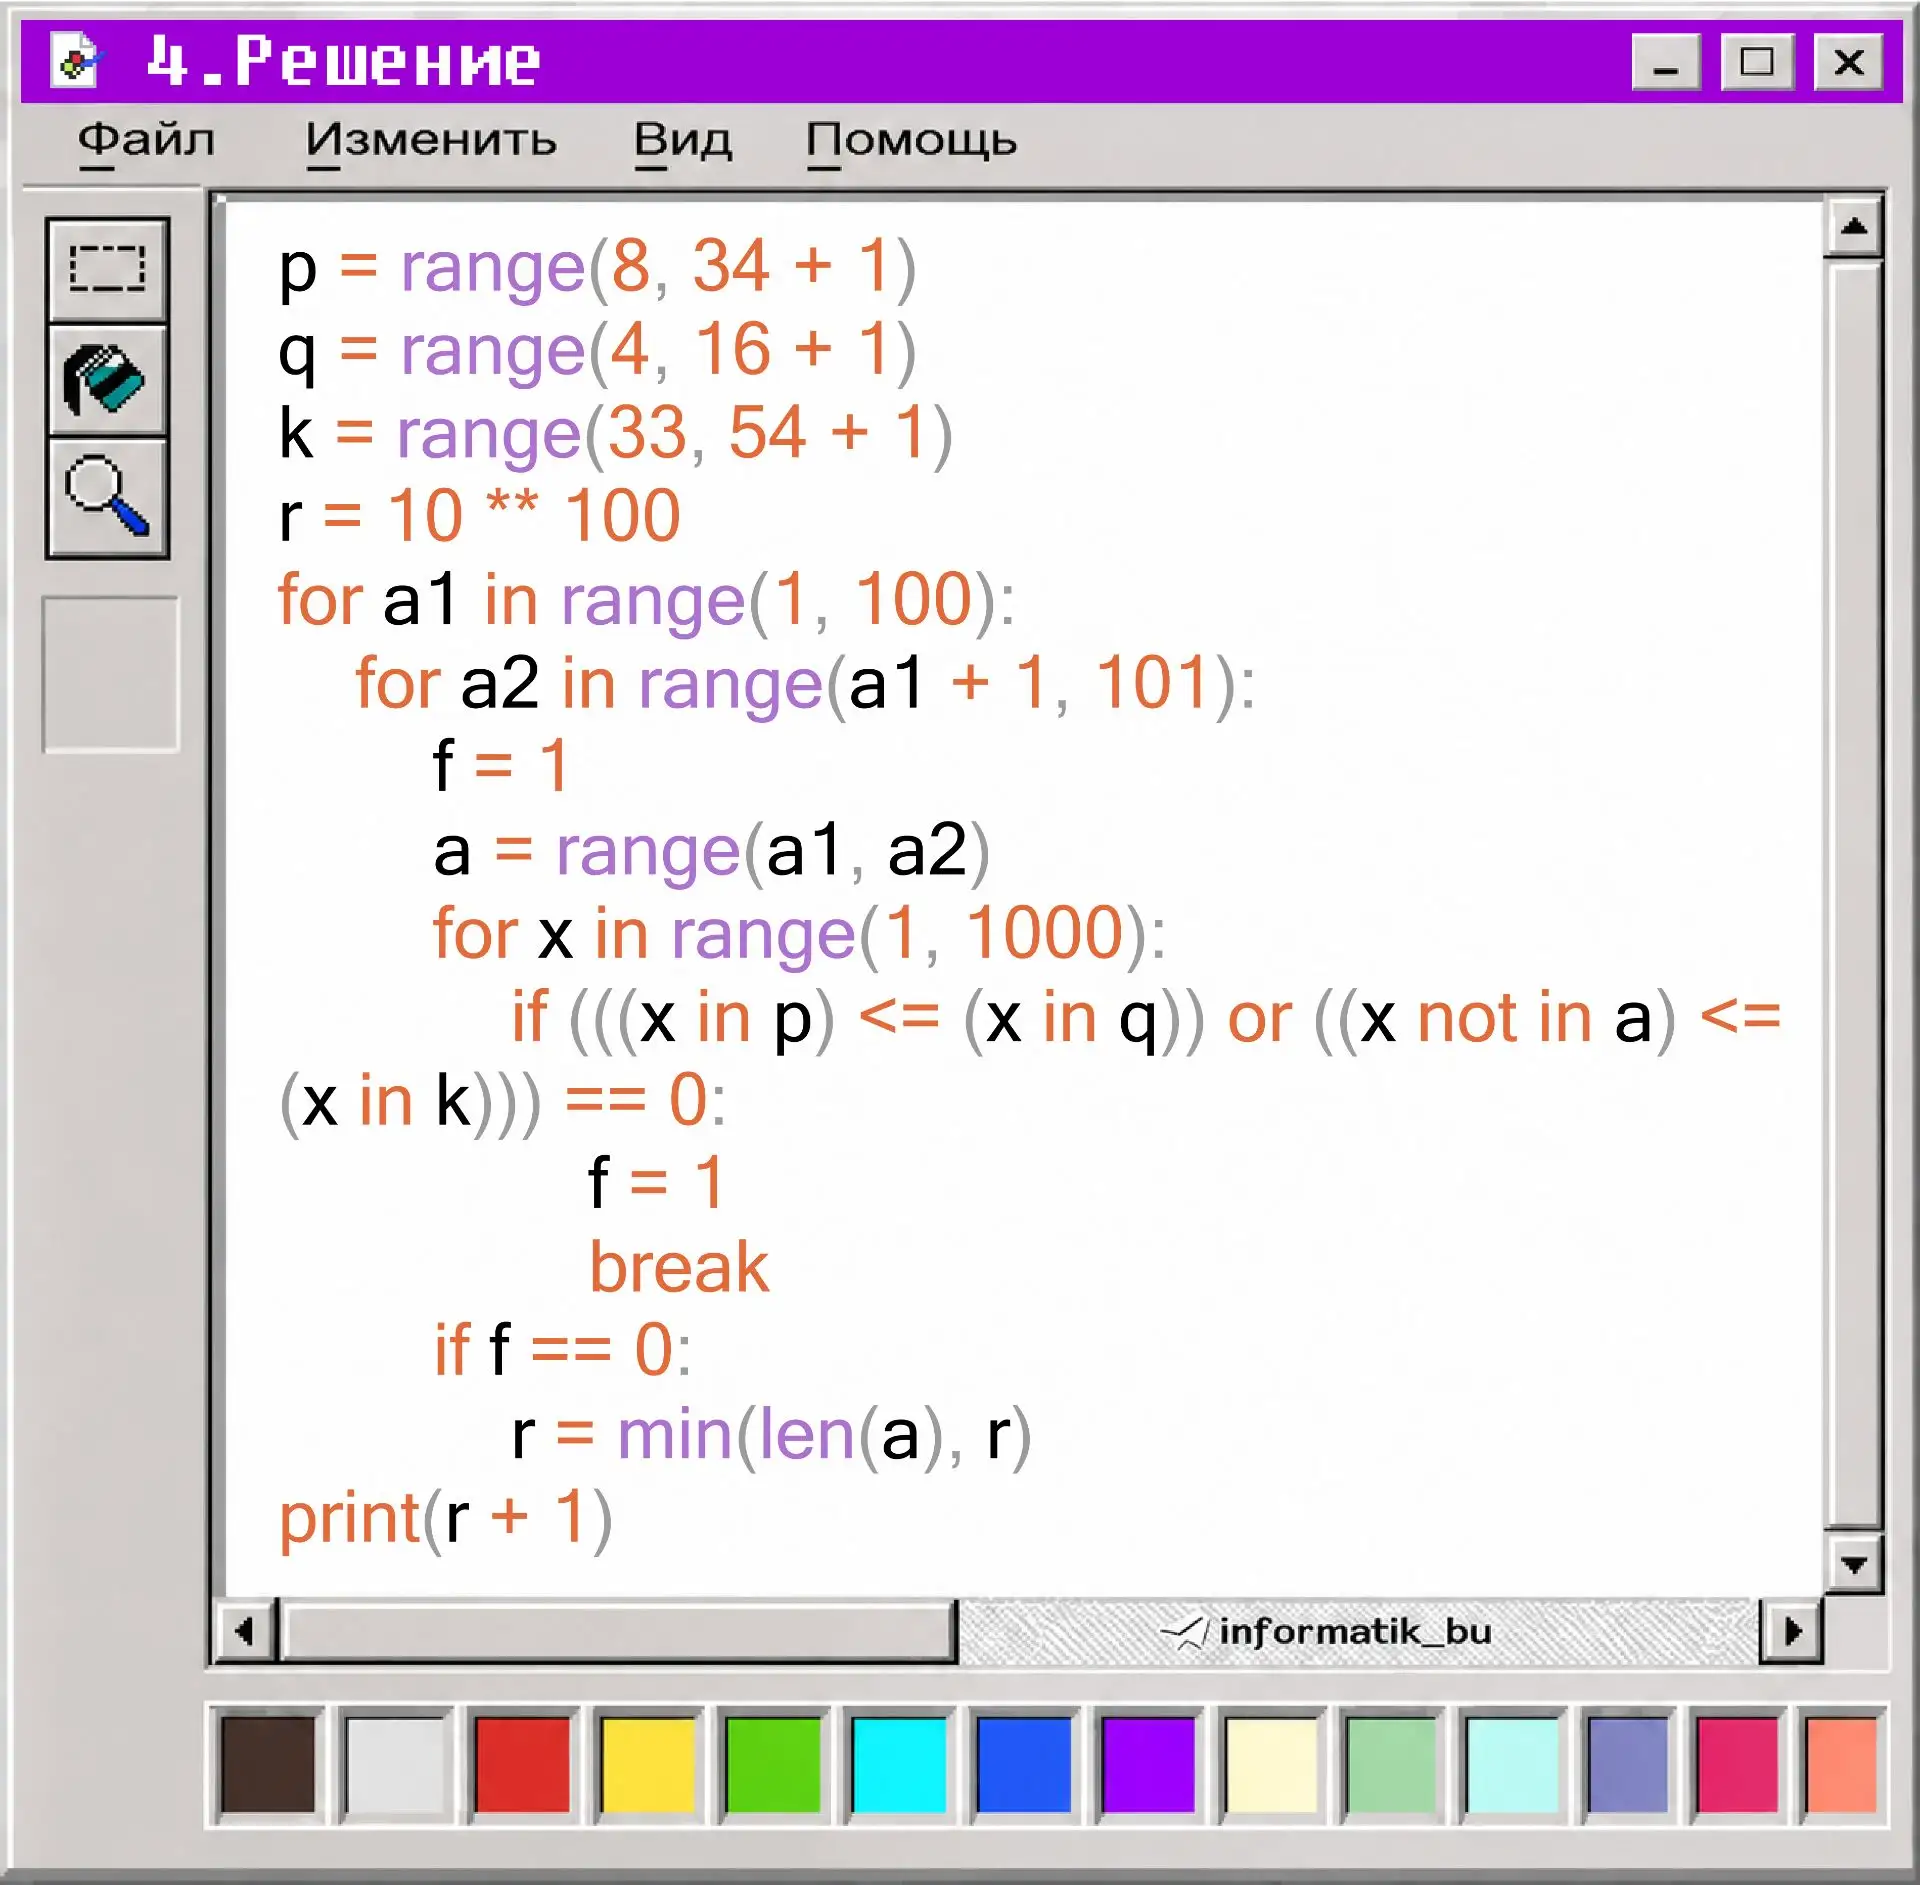1920x1885 pixels.
Task: Select the paint bucket fill tool
Action: point(108,381)
